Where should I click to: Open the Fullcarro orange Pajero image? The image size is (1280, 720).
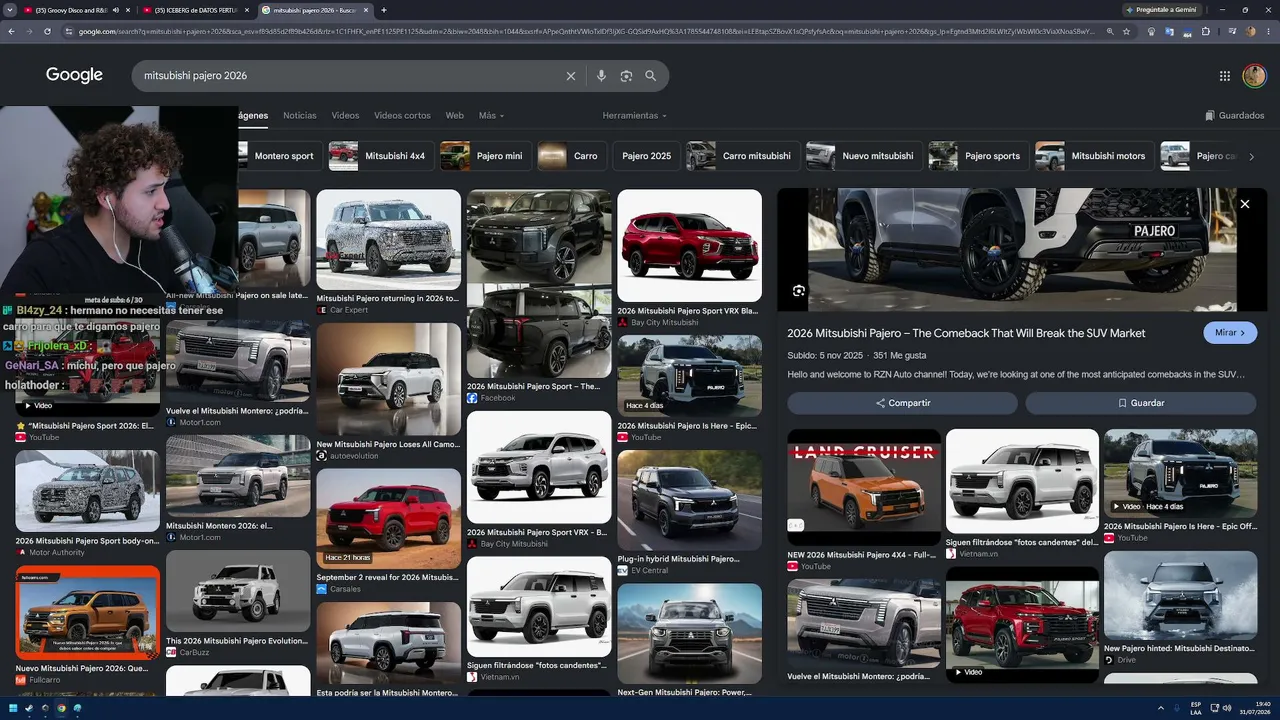[x=87, y=613]
